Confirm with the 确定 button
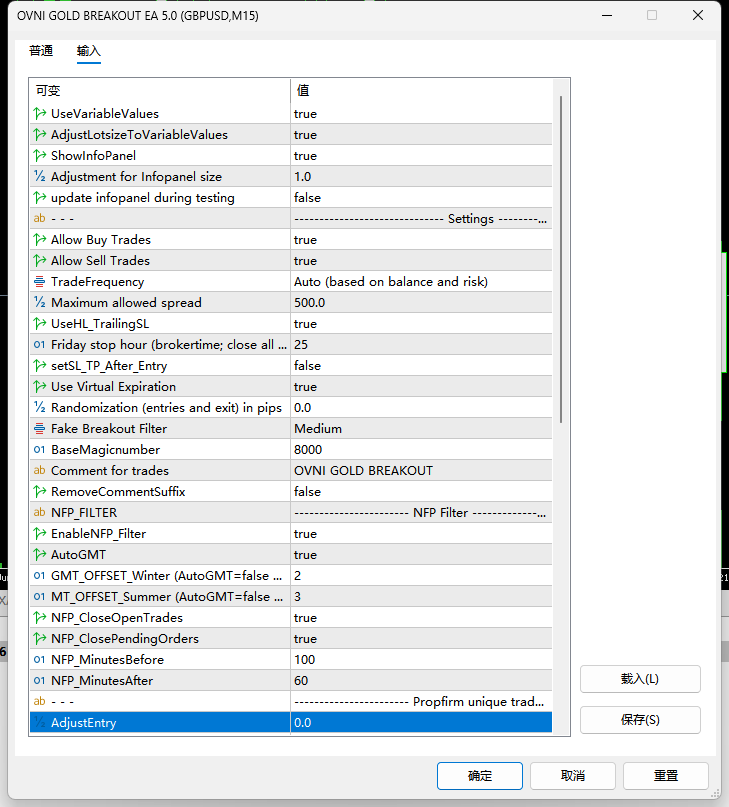The width and height of the screenshot is (729, 807). (x=480, y=776)
